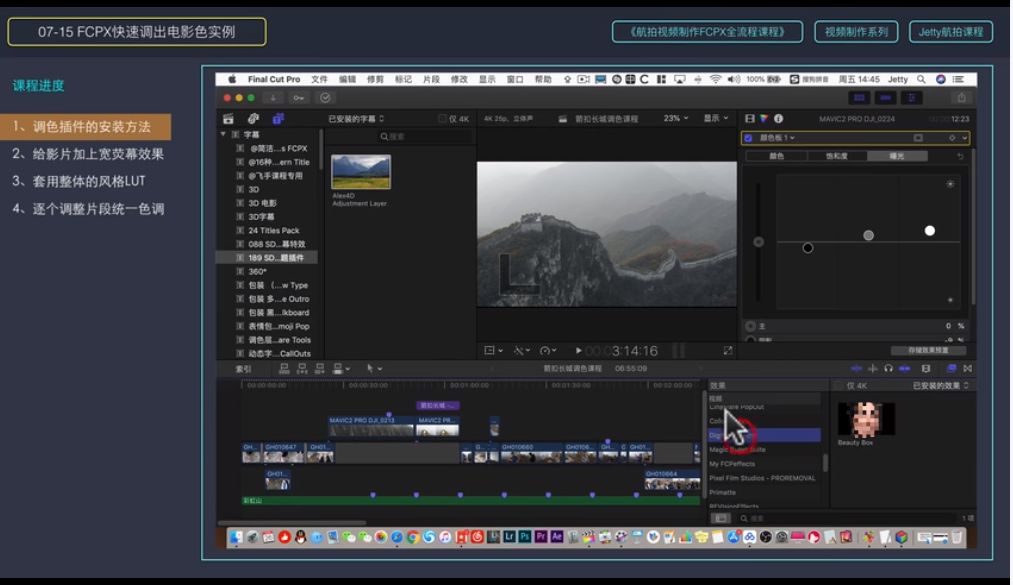Viewport: 1013px width, 585px height.
Task: Click the share export icon
Action: [x=961, y=98]
